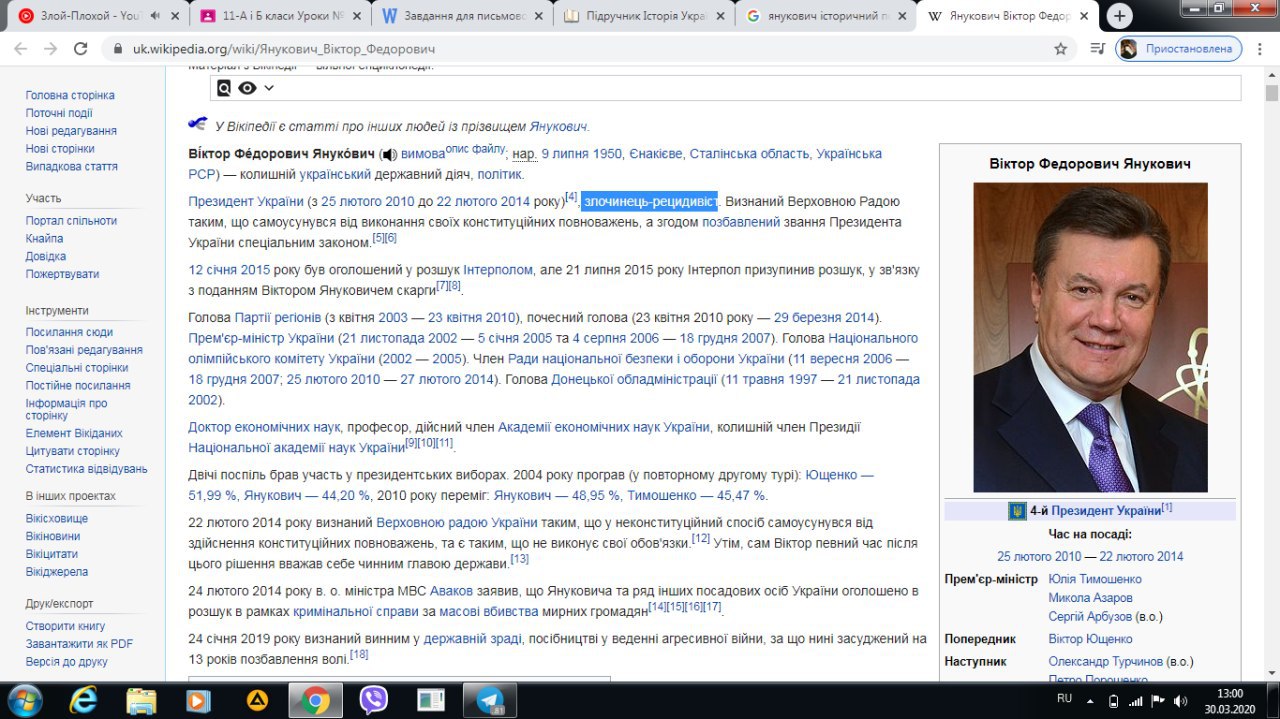The height and width of the screenshot is (719, 1280).
Task: Reload the Wikipedia page
Action: 81,49
